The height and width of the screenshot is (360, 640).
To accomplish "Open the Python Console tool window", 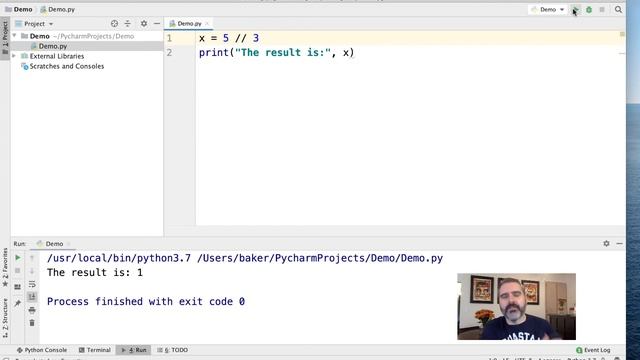I will (42, 350).
